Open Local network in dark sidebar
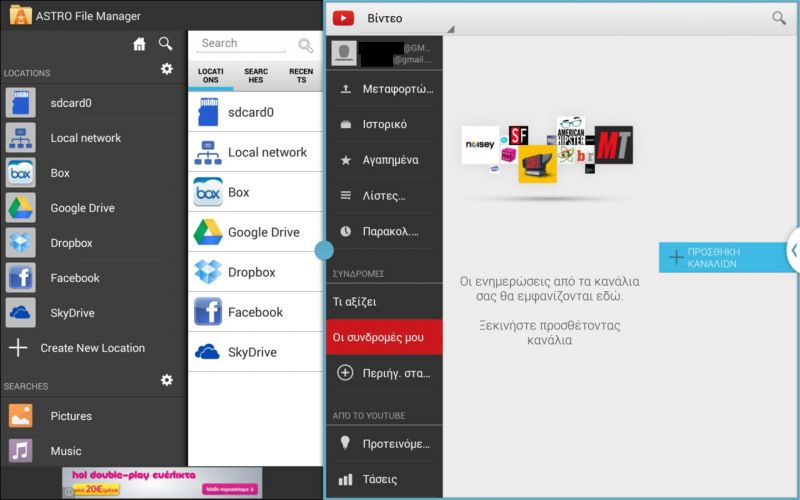800x500 pixels. click(x=93, y=138)
